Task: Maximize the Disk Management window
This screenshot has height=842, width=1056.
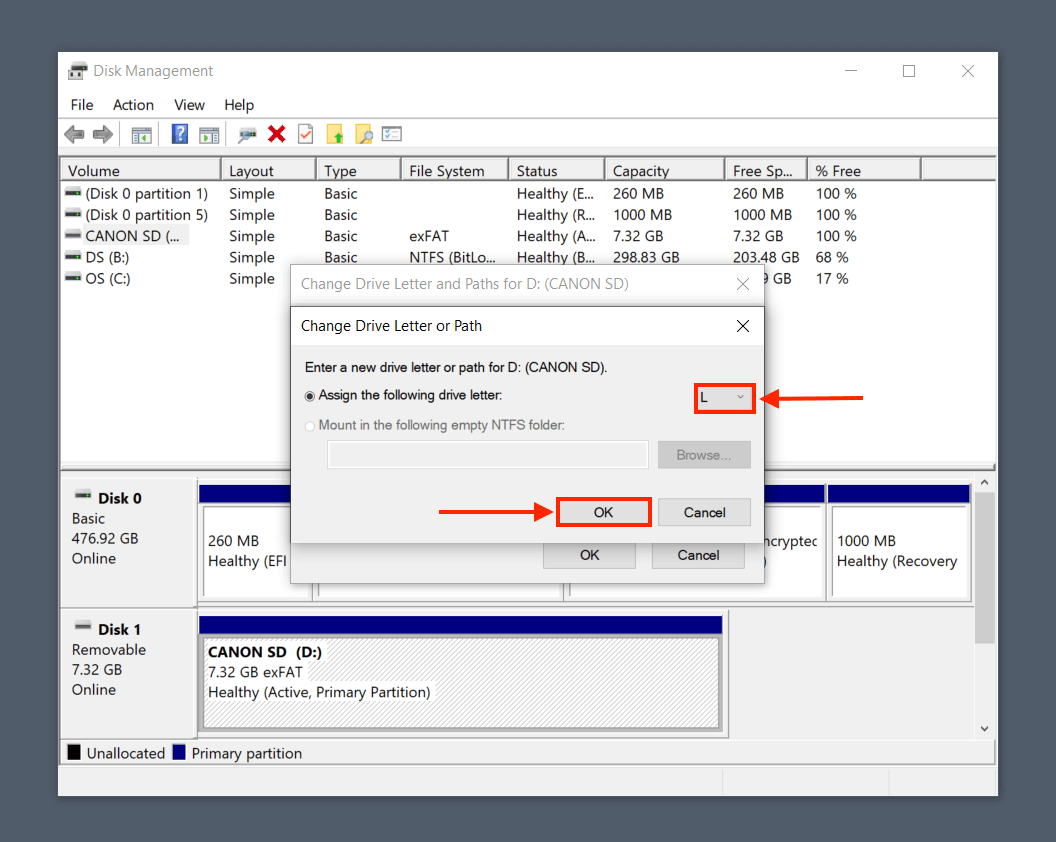Action: (x=909, y=71)
